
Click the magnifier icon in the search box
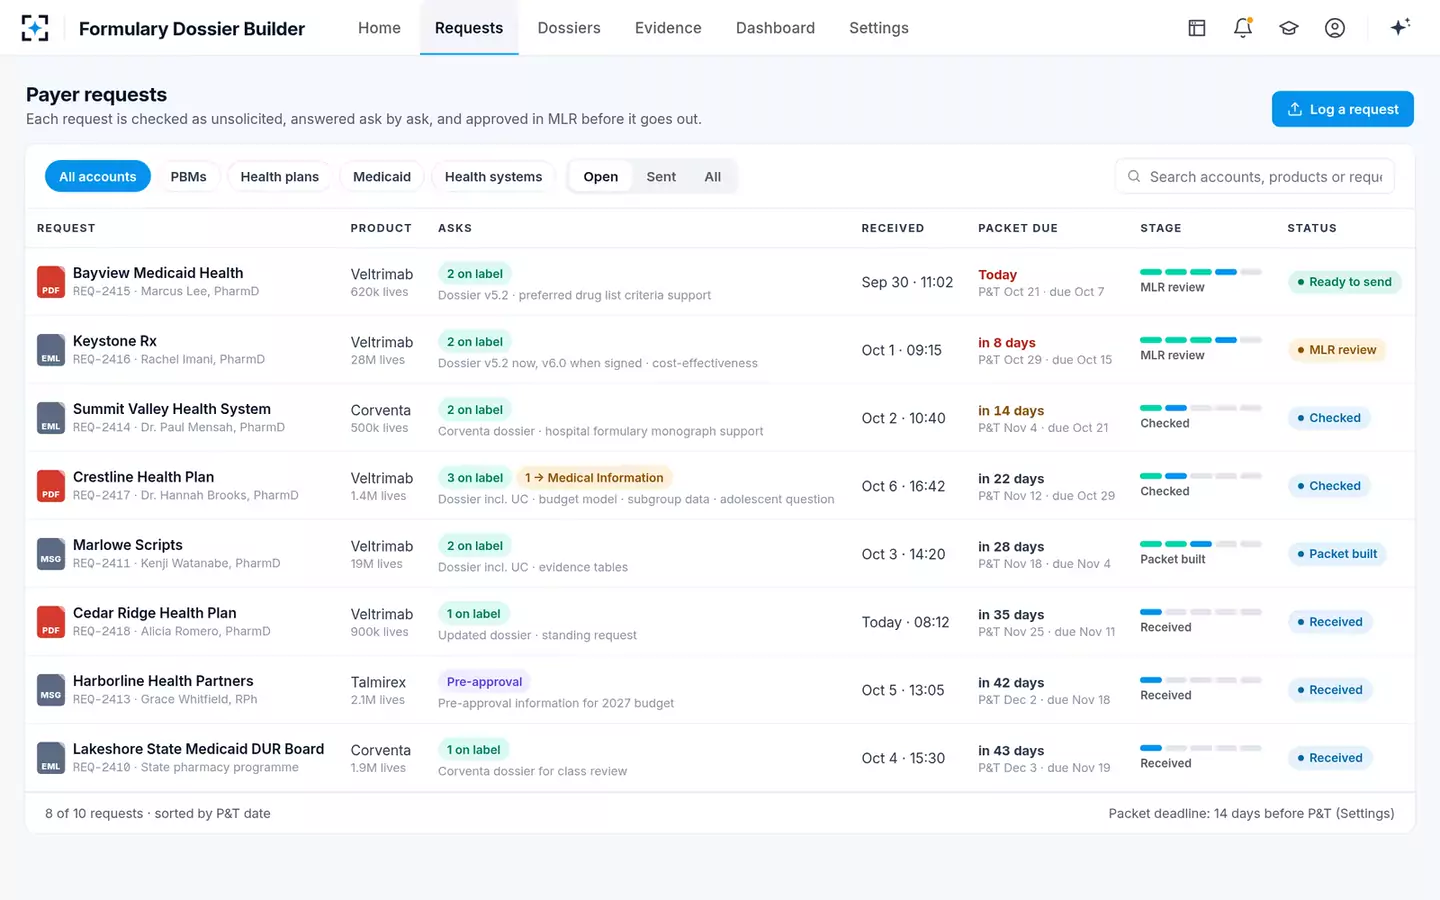coord(1134,177)
